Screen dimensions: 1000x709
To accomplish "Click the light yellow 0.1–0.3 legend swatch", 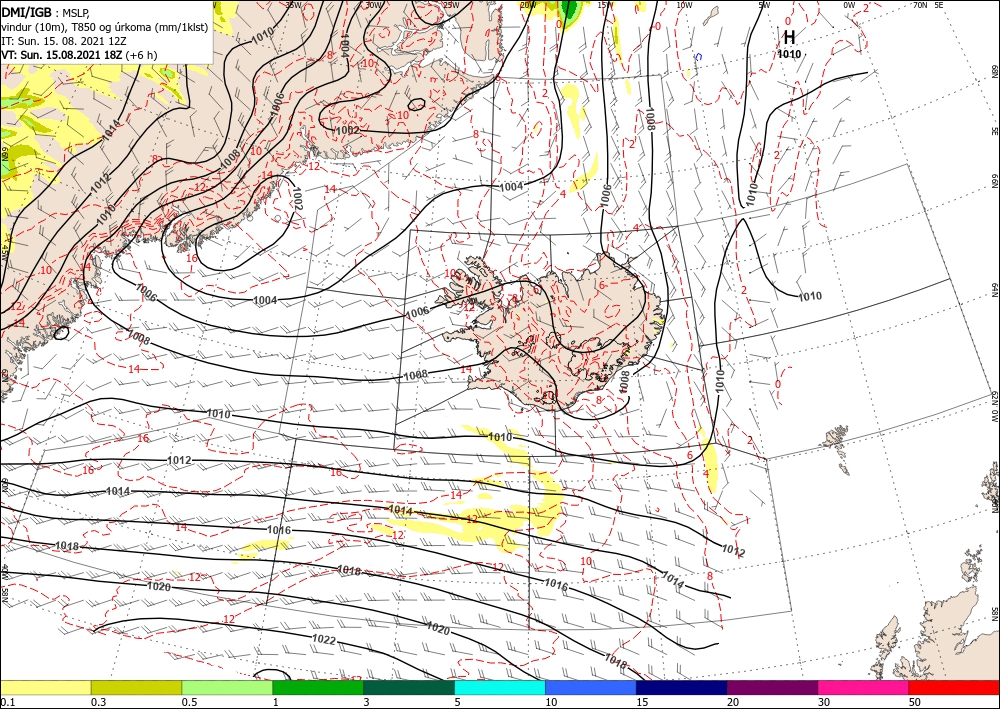I will (x=45, y=687).
